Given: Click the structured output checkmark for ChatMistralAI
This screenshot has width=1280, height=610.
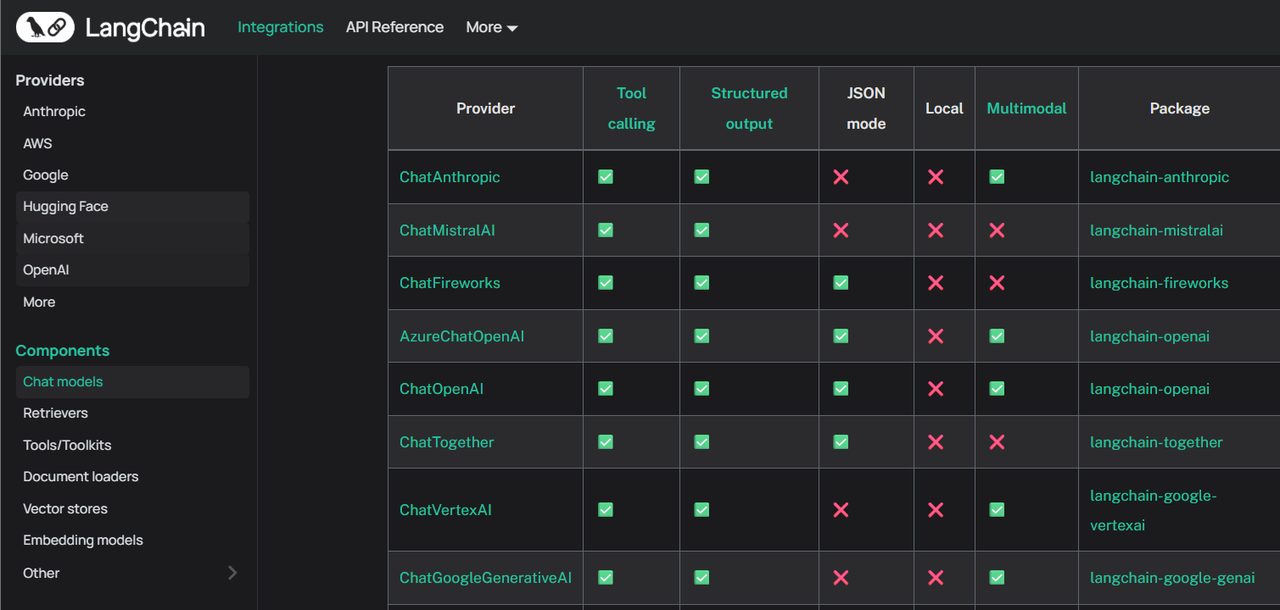Looking at the screenshot, I should click(702, 230).
